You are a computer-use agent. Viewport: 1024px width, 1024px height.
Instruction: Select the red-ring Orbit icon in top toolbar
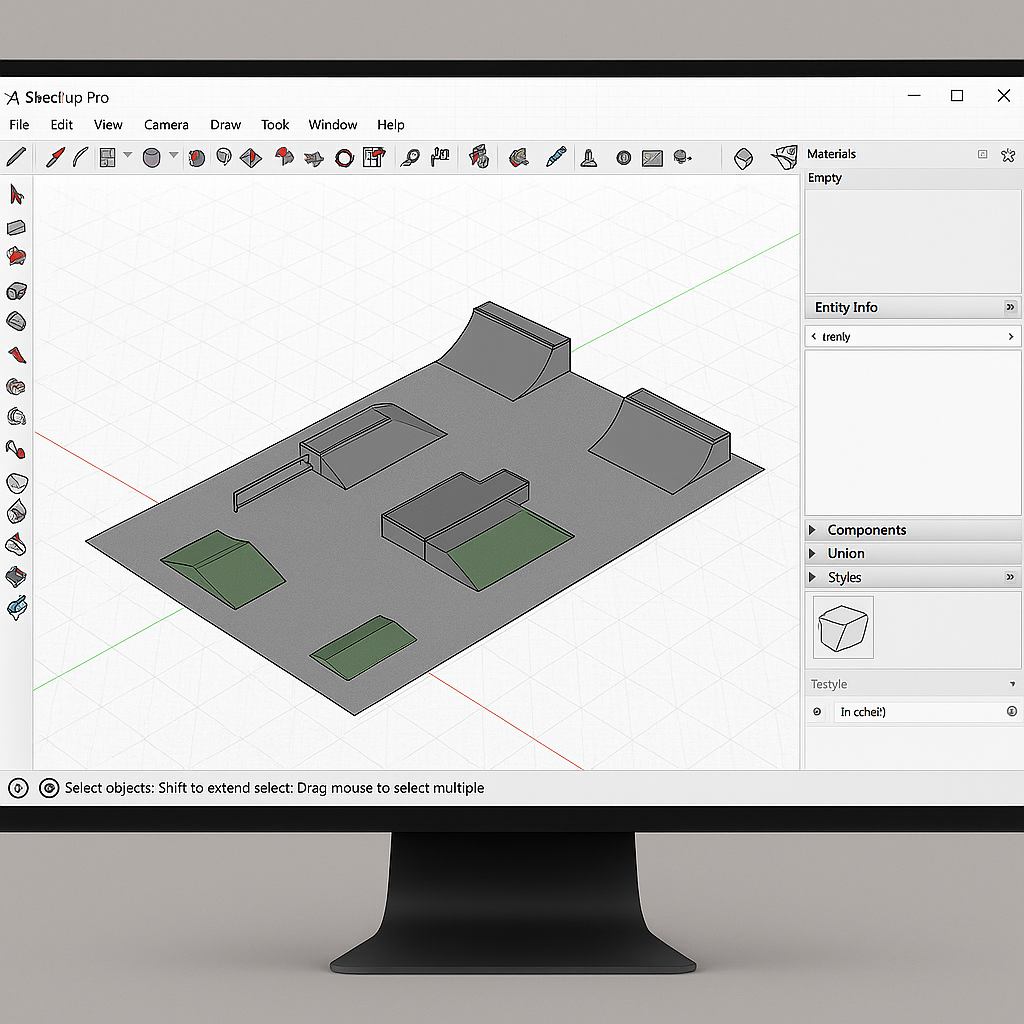click(x=345, y=157)
